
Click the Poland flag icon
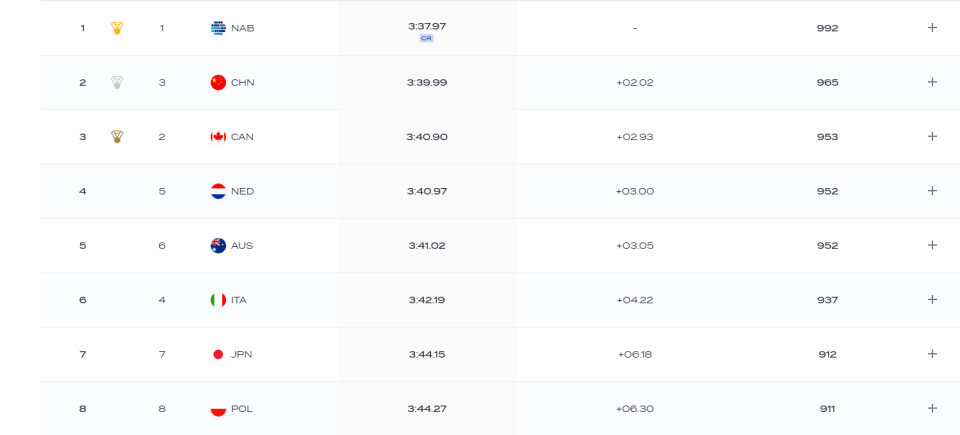coord(218,408)
